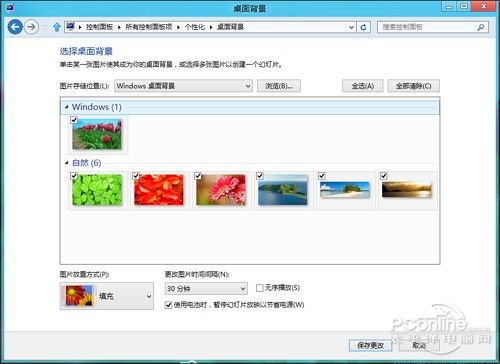Click the 全选(A) button
500x364 pixels.
pos(363,86)
